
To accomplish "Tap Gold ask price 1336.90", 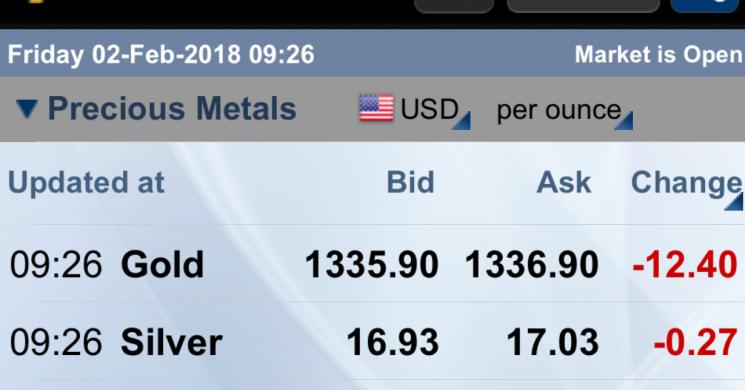I will click(x=532, y=265).
